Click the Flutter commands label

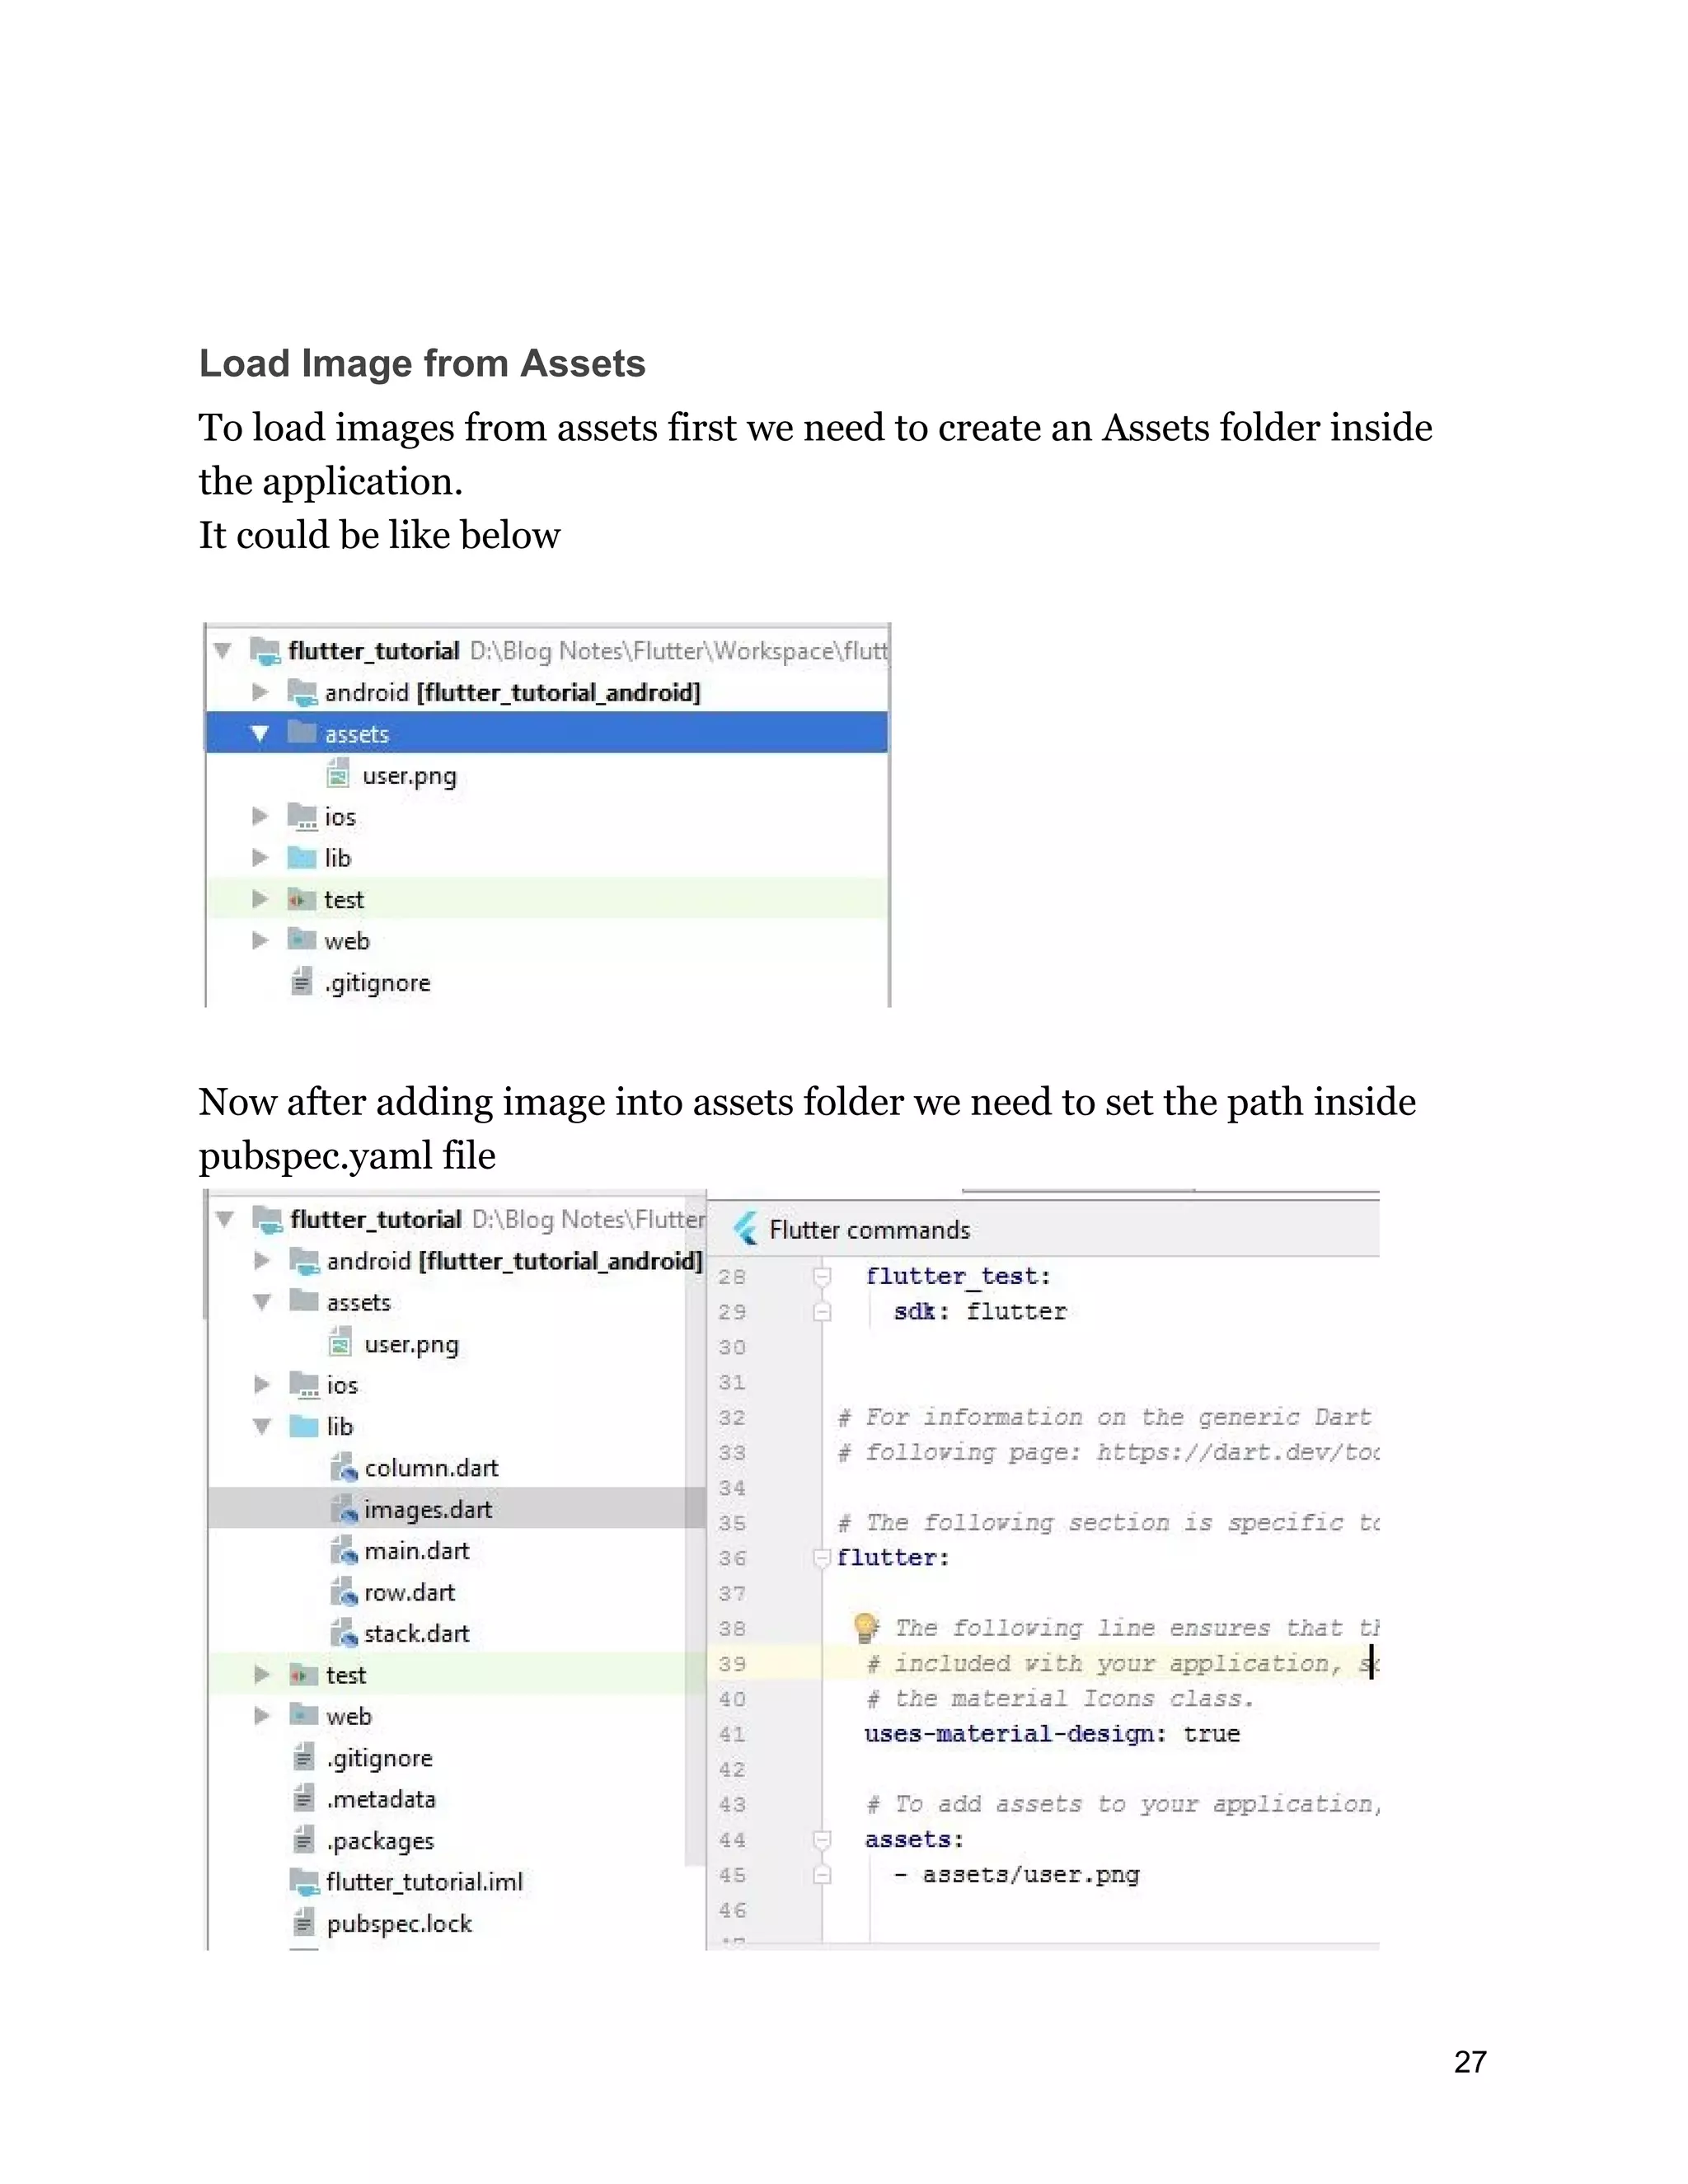pos(869,1229)
